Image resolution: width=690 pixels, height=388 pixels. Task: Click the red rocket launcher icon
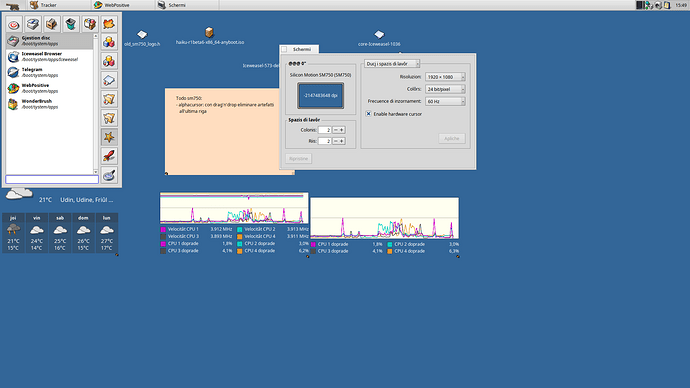[x=109, y=156]
